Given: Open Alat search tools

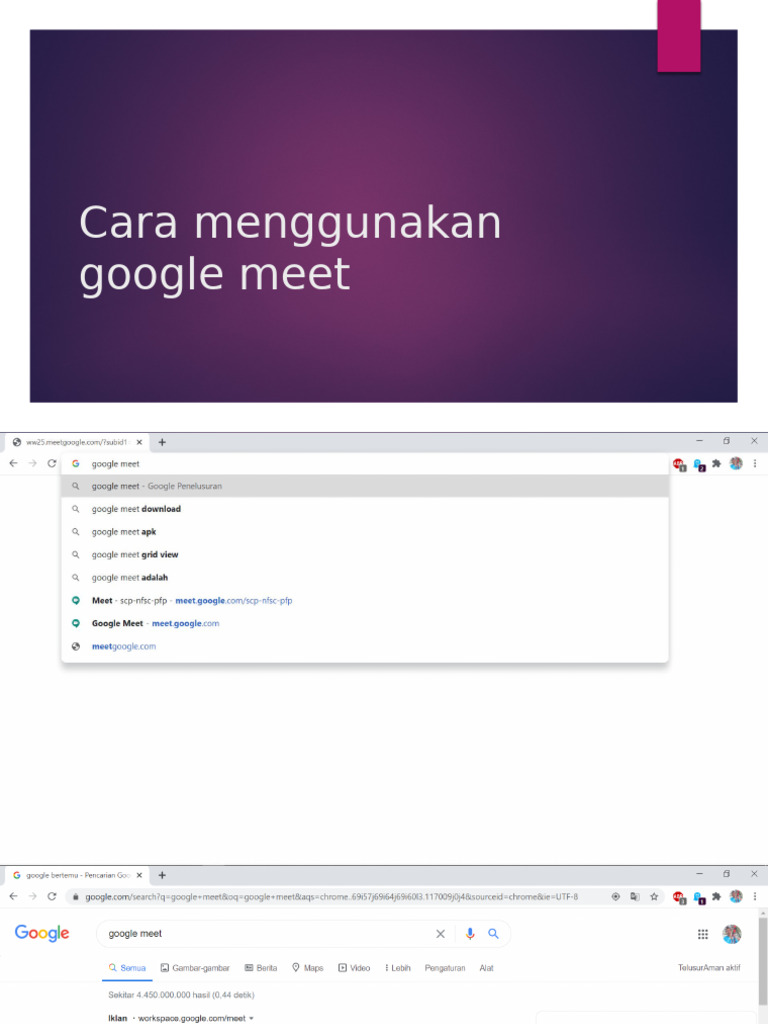Looking at the screenshot, I should click(x=487, y=968).
